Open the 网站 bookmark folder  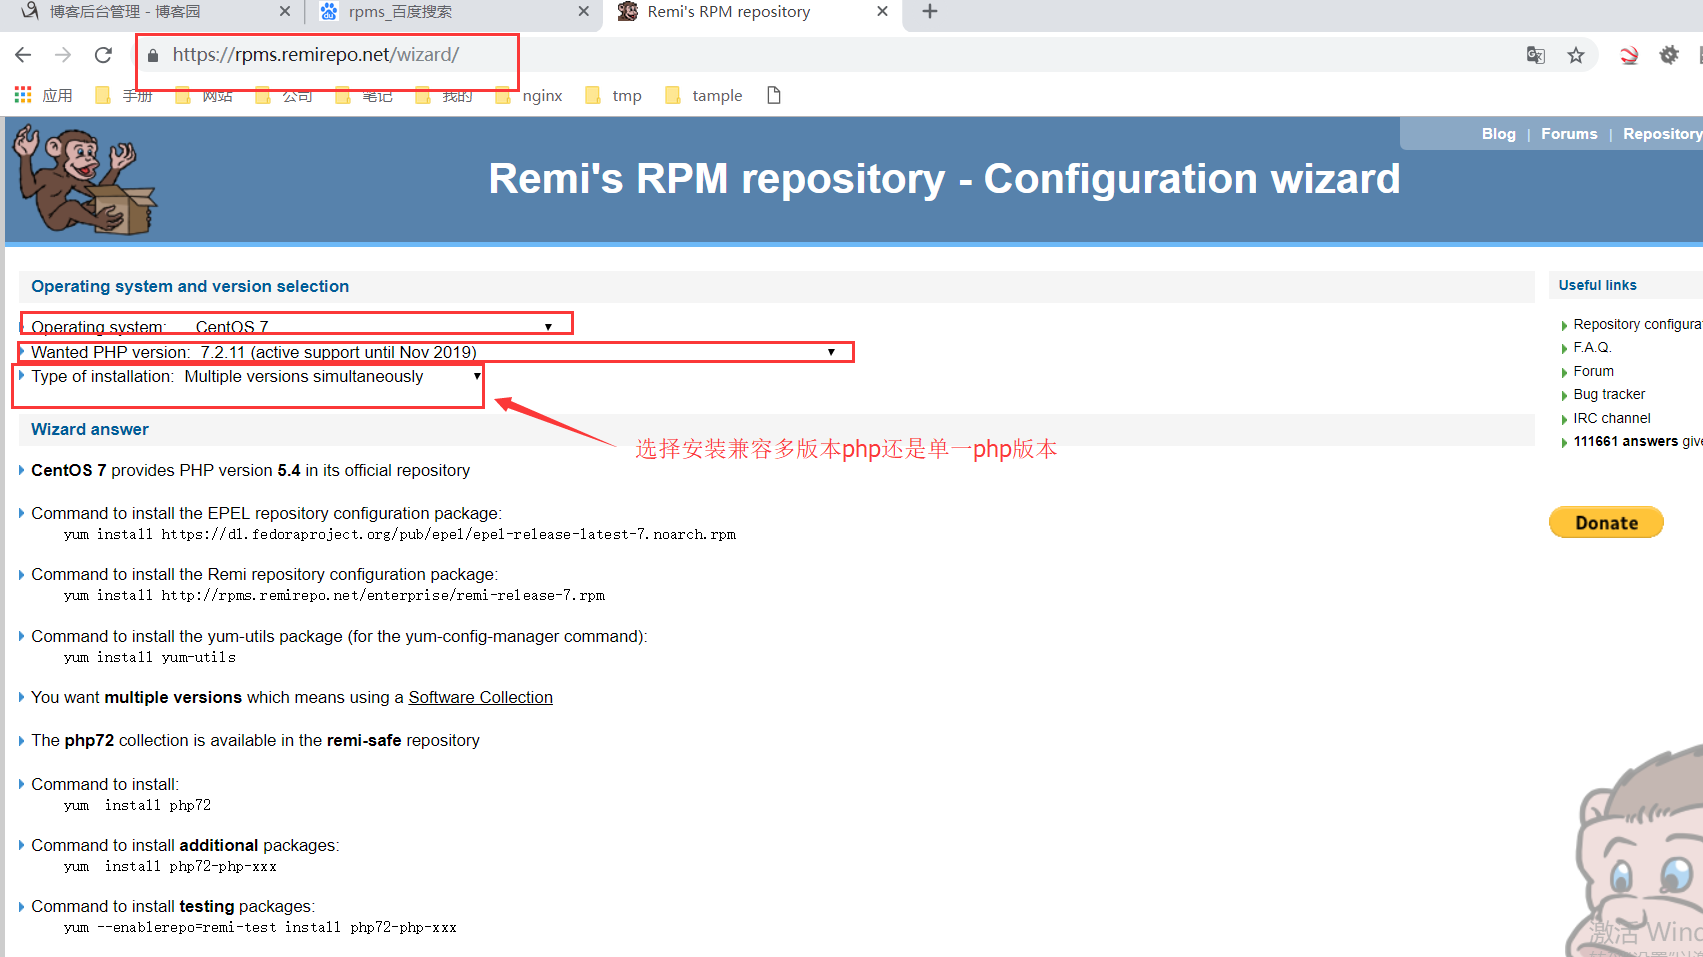pos(204,95)
